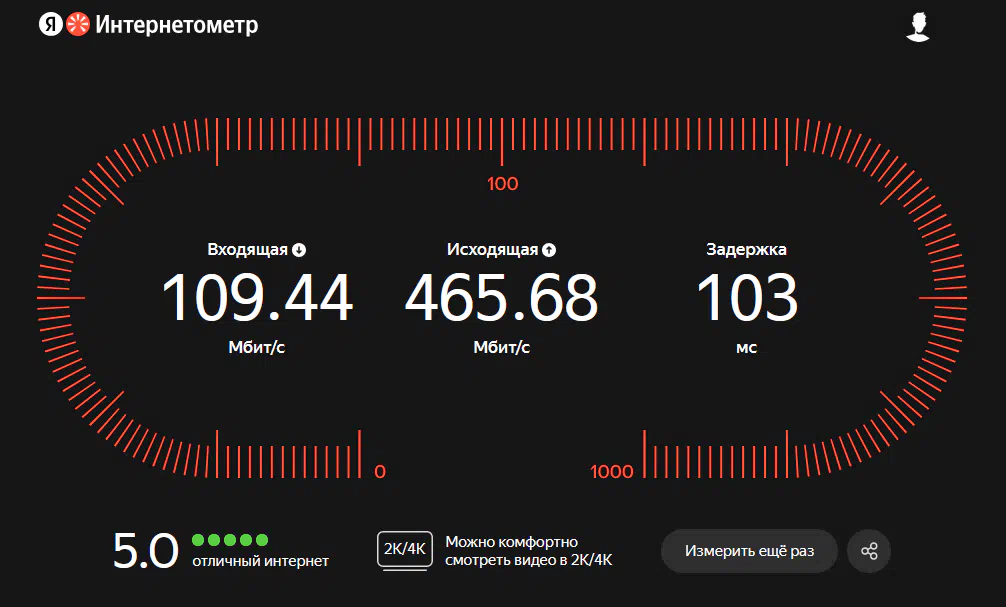The width and height of the screenshot is (1006, 607).
Task: Open the Интернетометр title link
Action: pyautogui.click(x=177, y=25)
